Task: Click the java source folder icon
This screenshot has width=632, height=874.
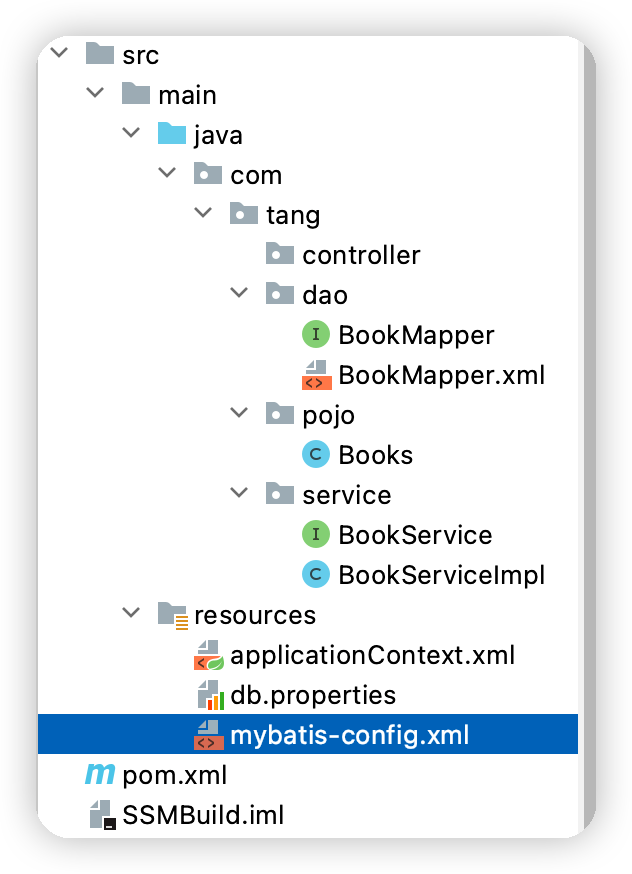Action: pos(171,134)
